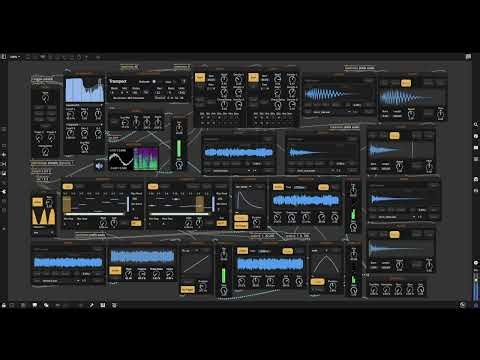Click the crossed-arrows icon in the left sidebar
Viewport: 480px width, 360px height.
[x=4, y=164]
